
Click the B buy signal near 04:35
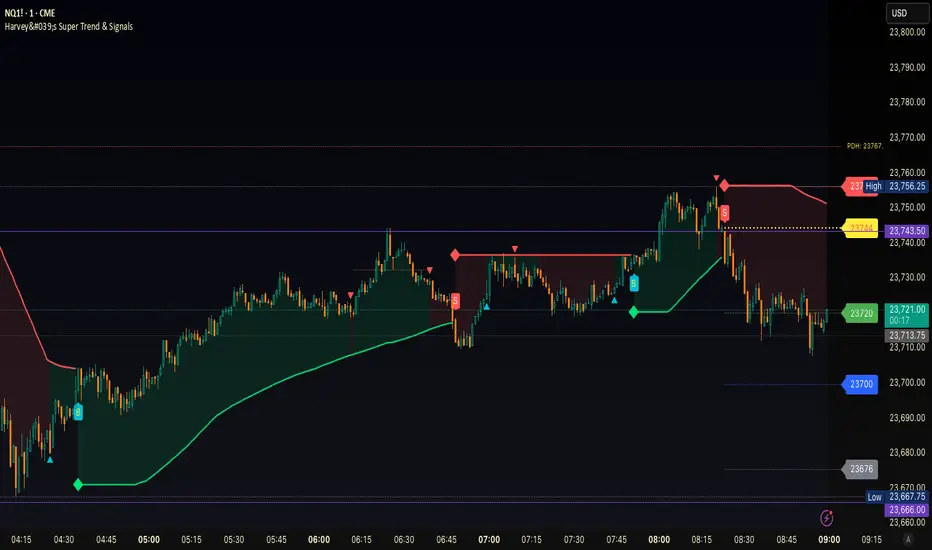[78, 411]
